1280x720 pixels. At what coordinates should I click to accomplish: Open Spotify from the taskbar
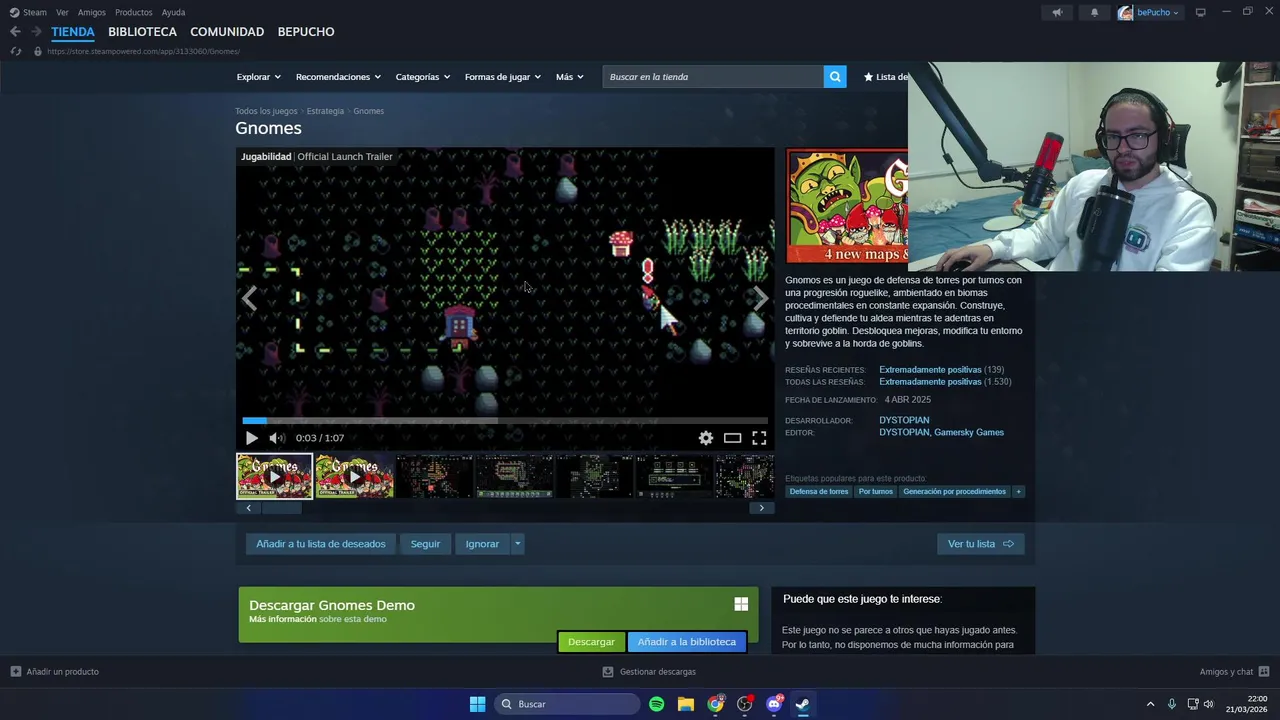point(656,704)
